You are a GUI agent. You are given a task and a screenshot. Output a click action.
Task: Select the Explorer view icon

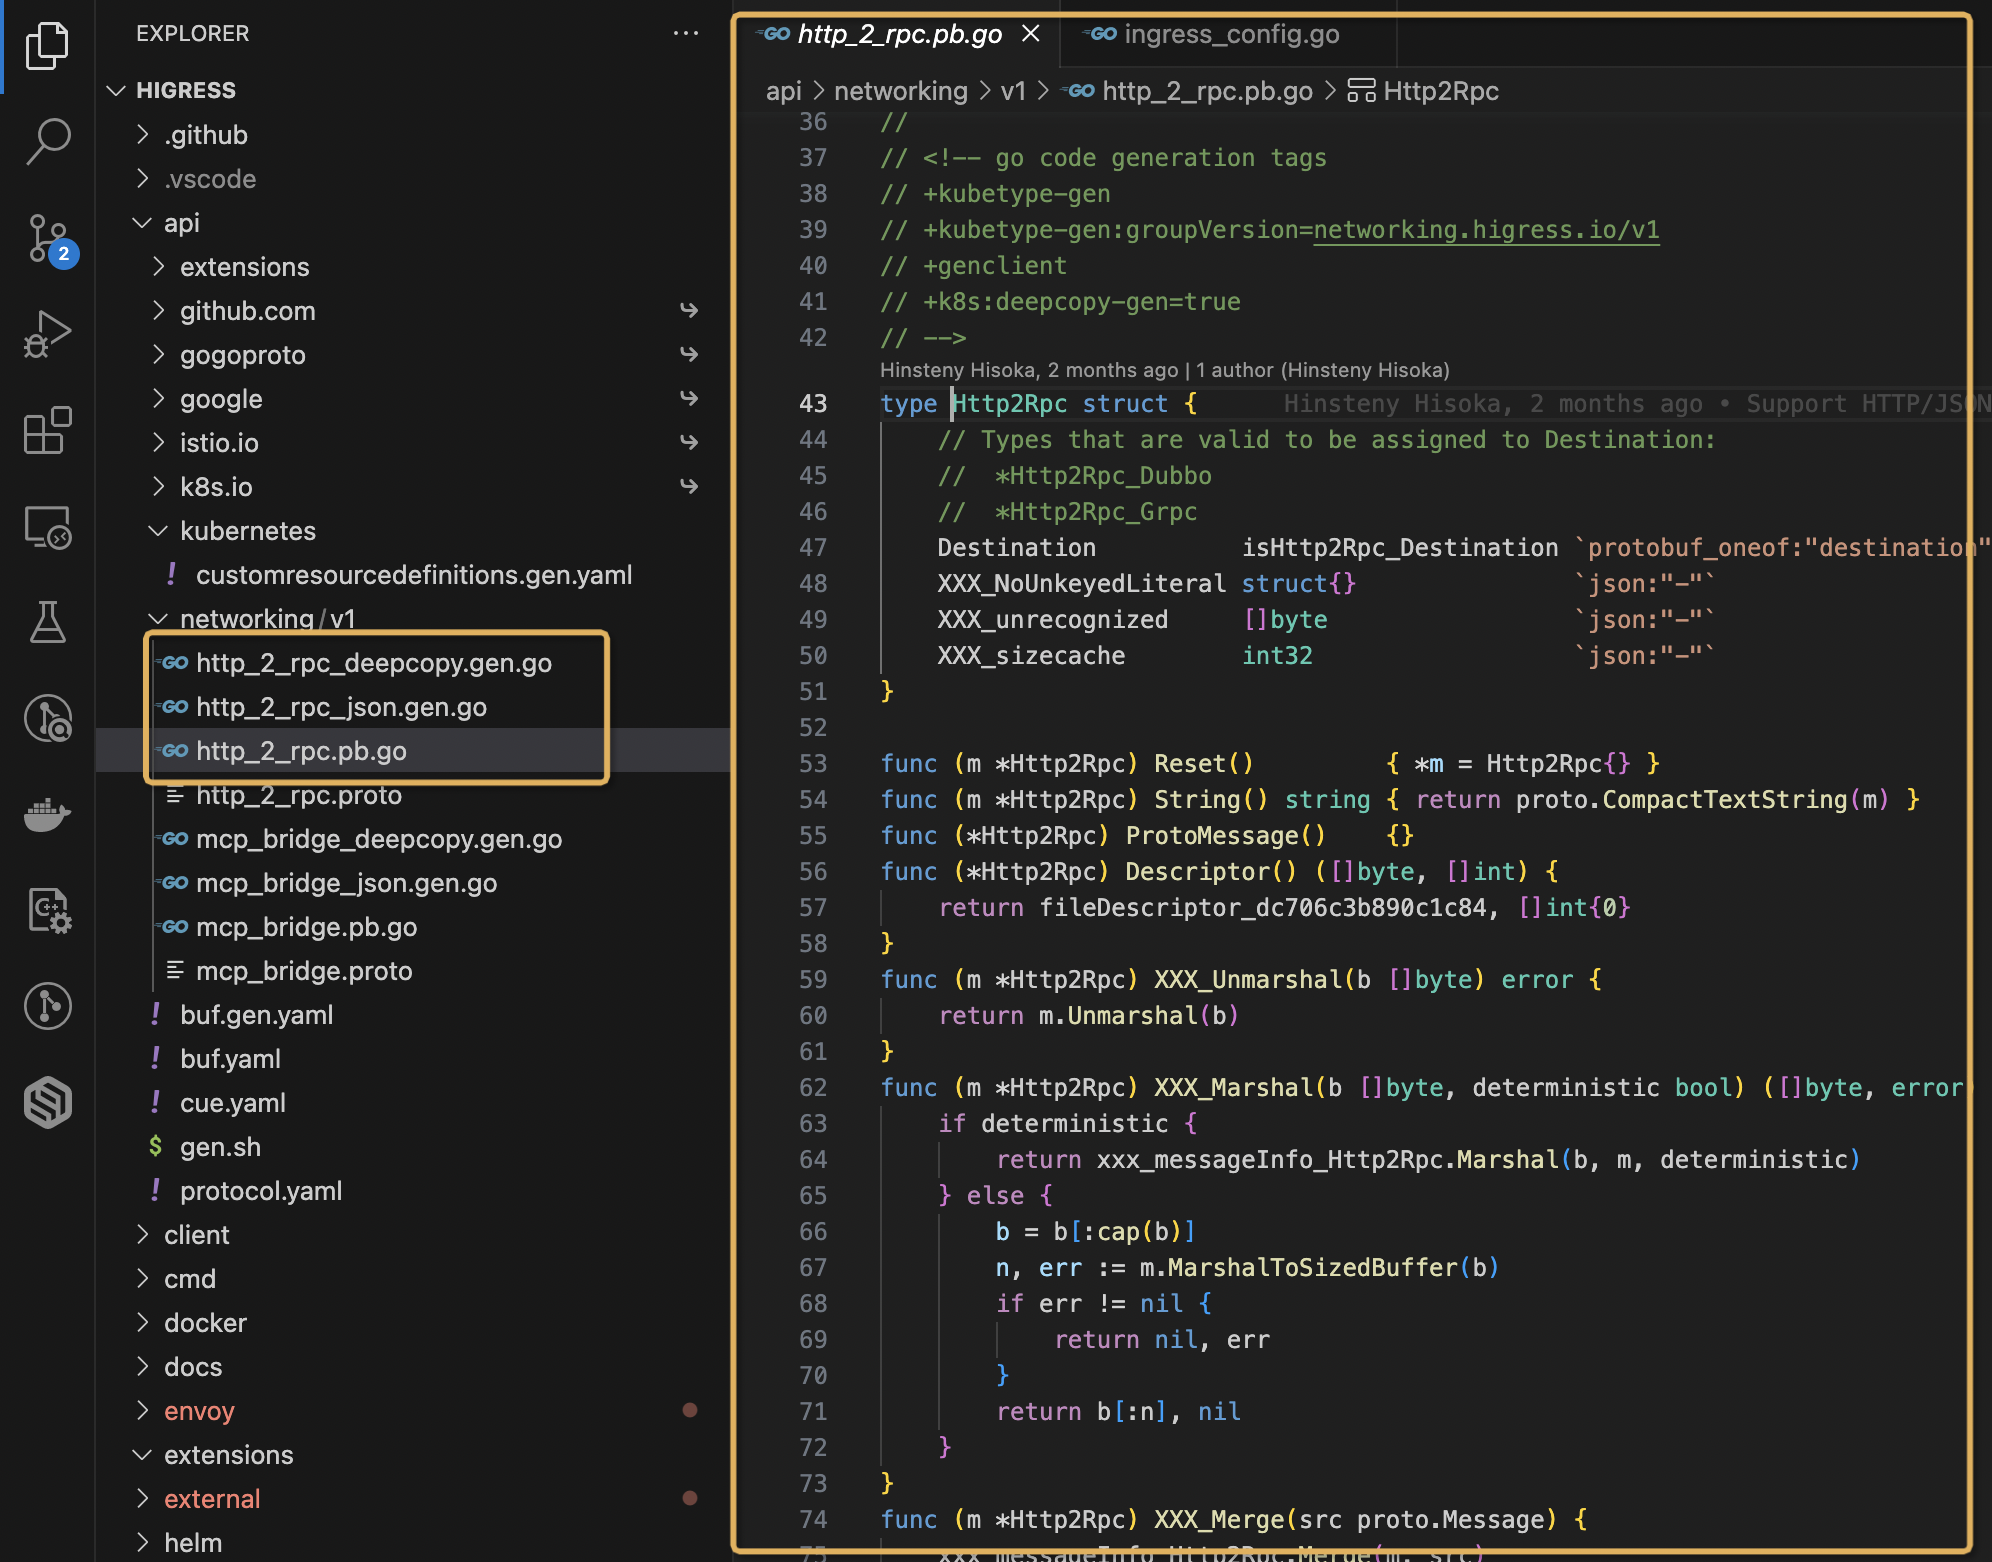(47, 45)
